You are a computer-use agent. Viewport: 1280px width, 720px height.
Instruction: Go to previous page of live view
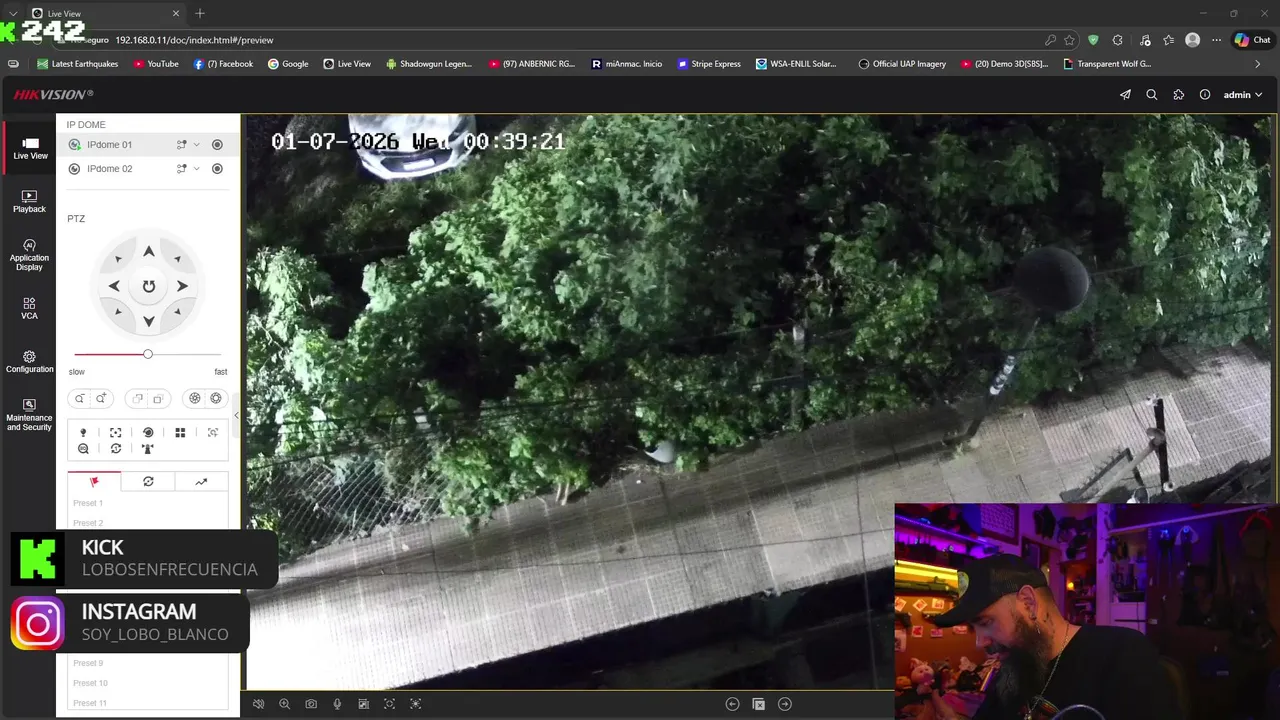coord(732,704)
